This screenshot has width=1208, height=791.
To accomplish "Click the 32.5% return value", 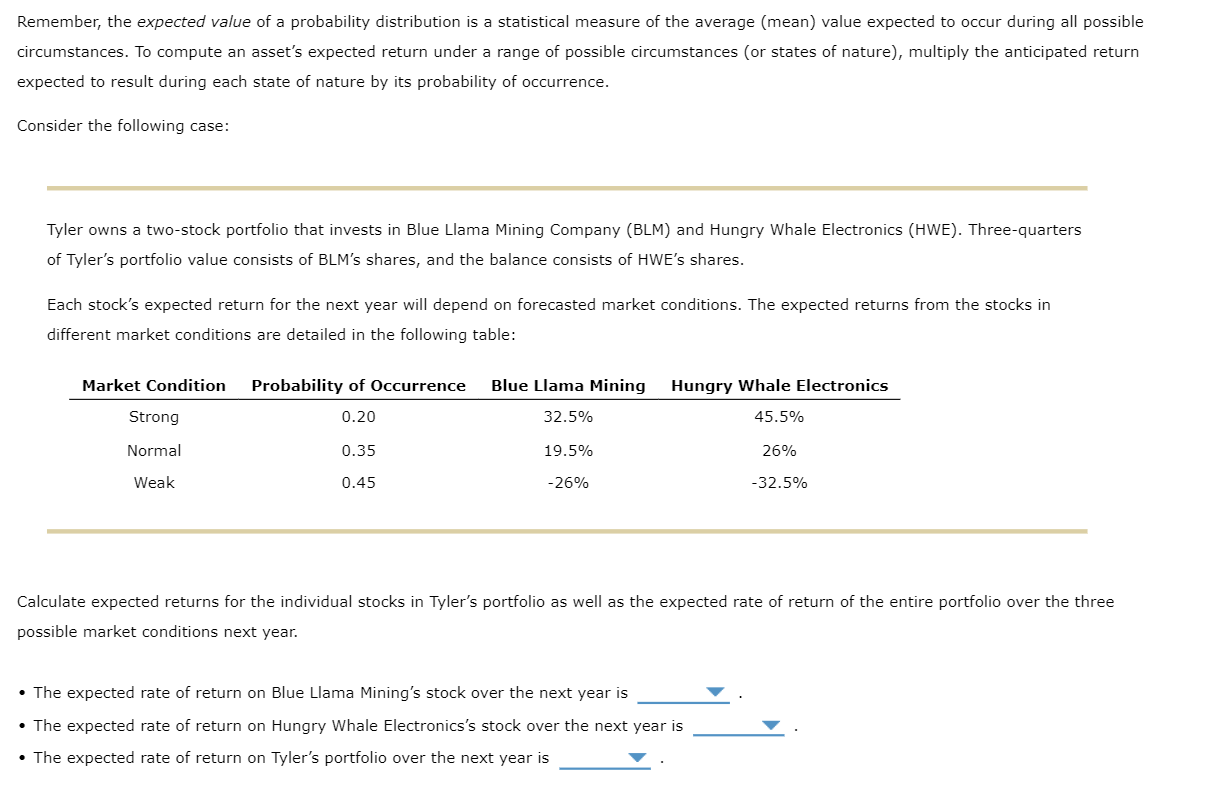I will pyautogui.click(x=568, y=417).
